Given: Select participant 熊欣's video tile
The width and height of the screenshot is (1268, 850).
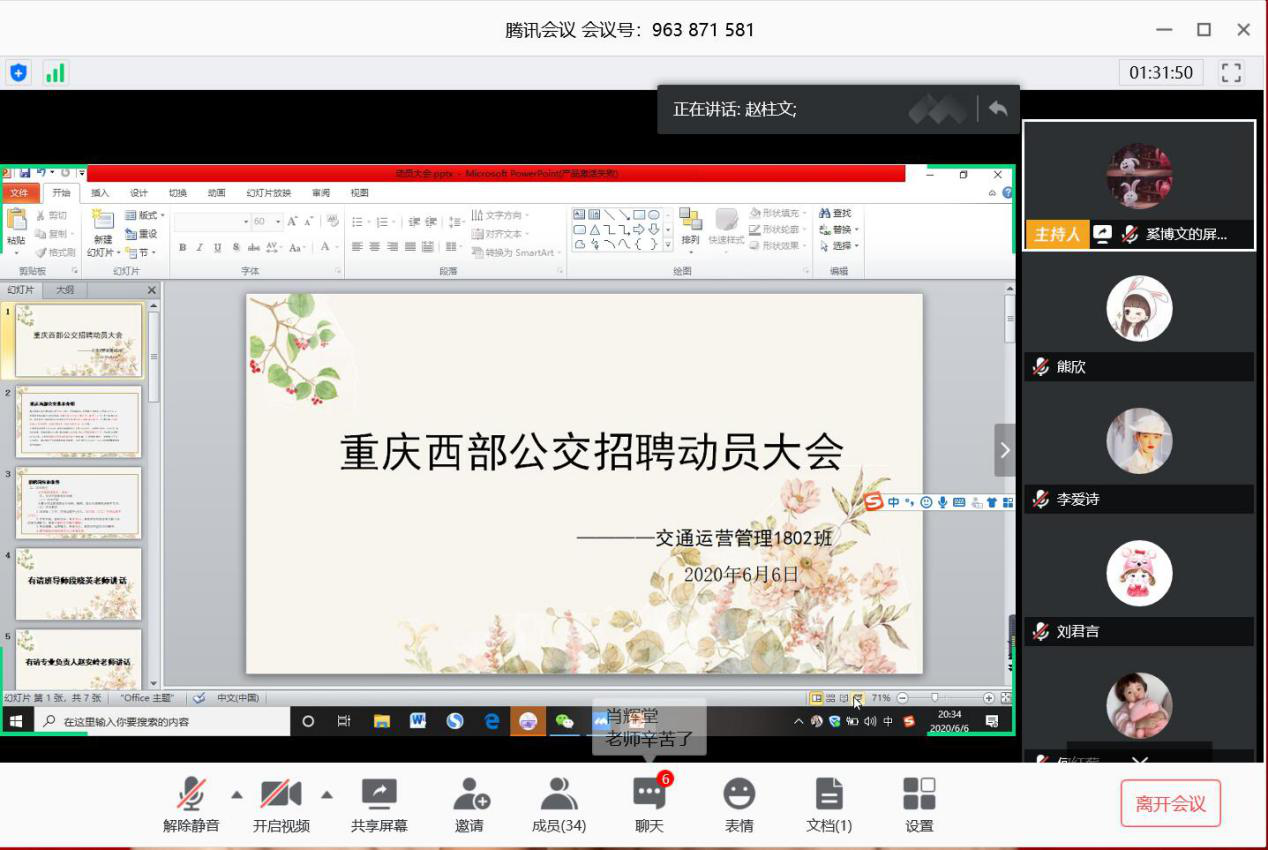Looking at the screenshot, I should point(1138,320).
